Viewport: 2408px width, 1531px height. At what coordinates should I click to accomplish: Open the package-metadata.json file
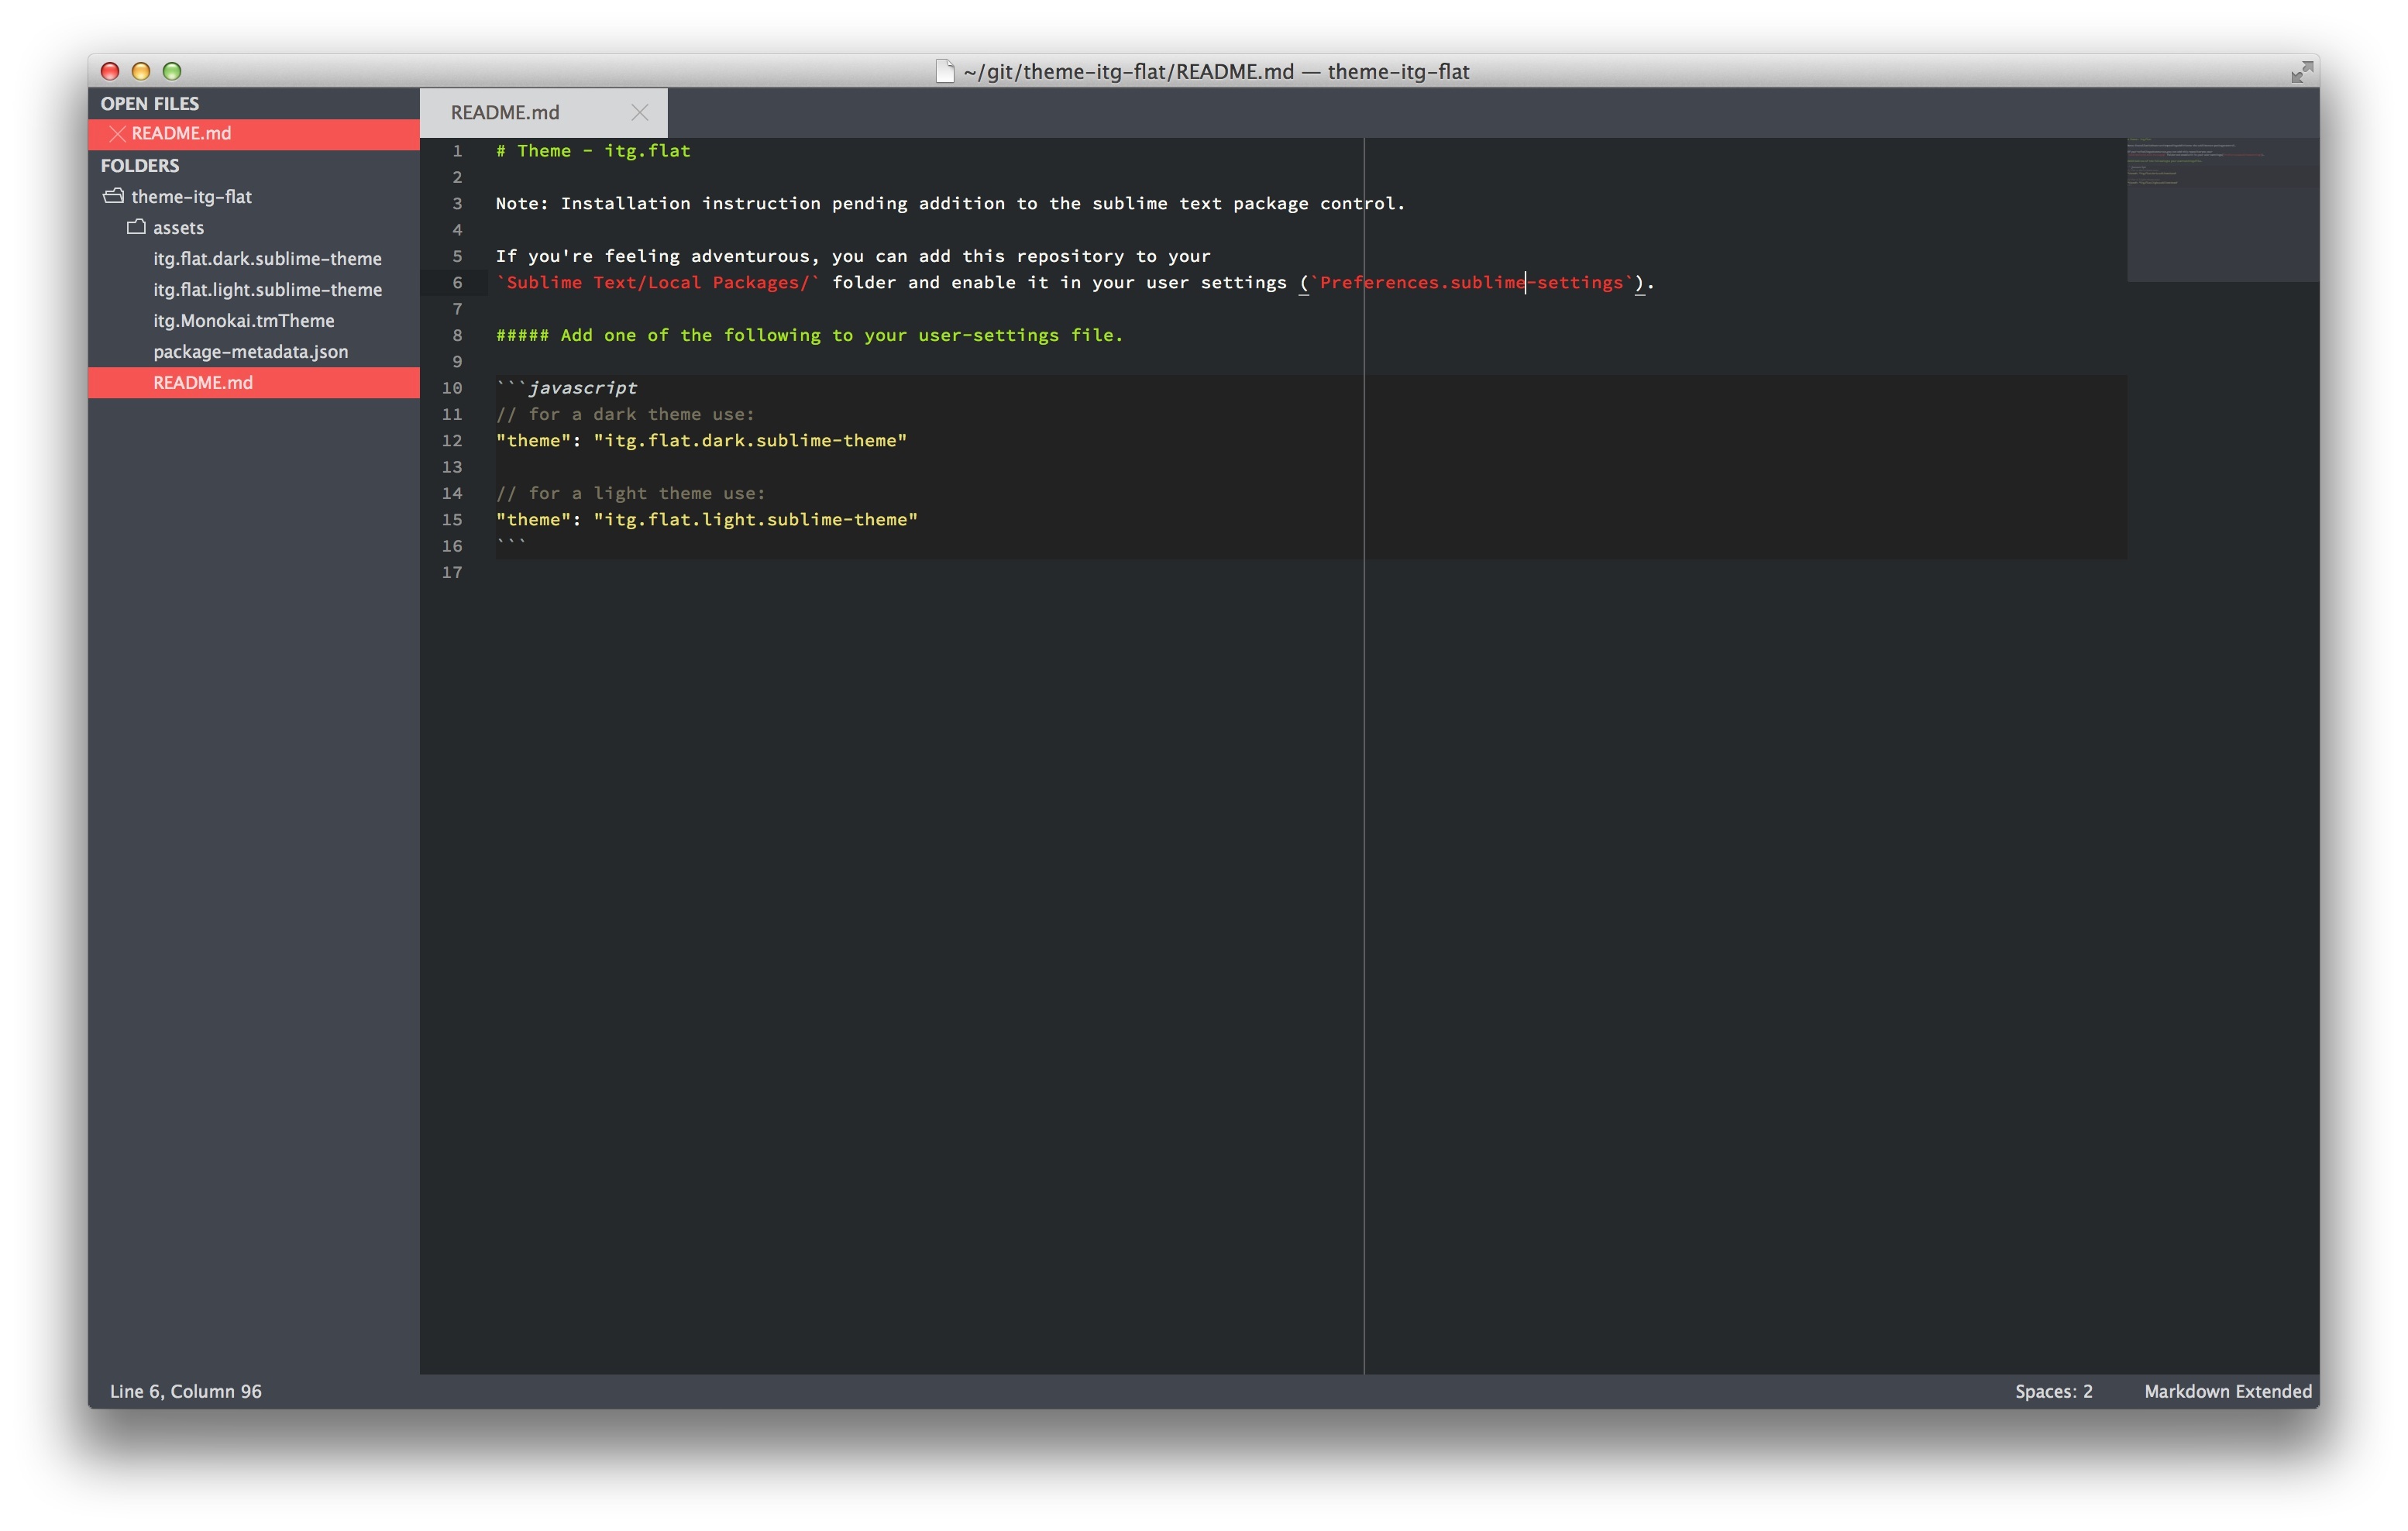click(250, 351)
